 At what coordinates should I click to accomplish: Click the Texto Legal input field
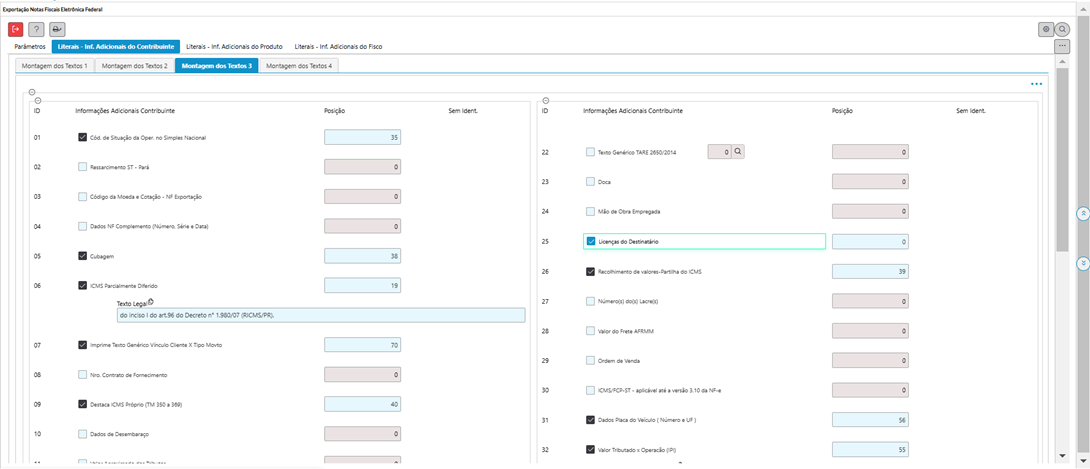[320, 315]
